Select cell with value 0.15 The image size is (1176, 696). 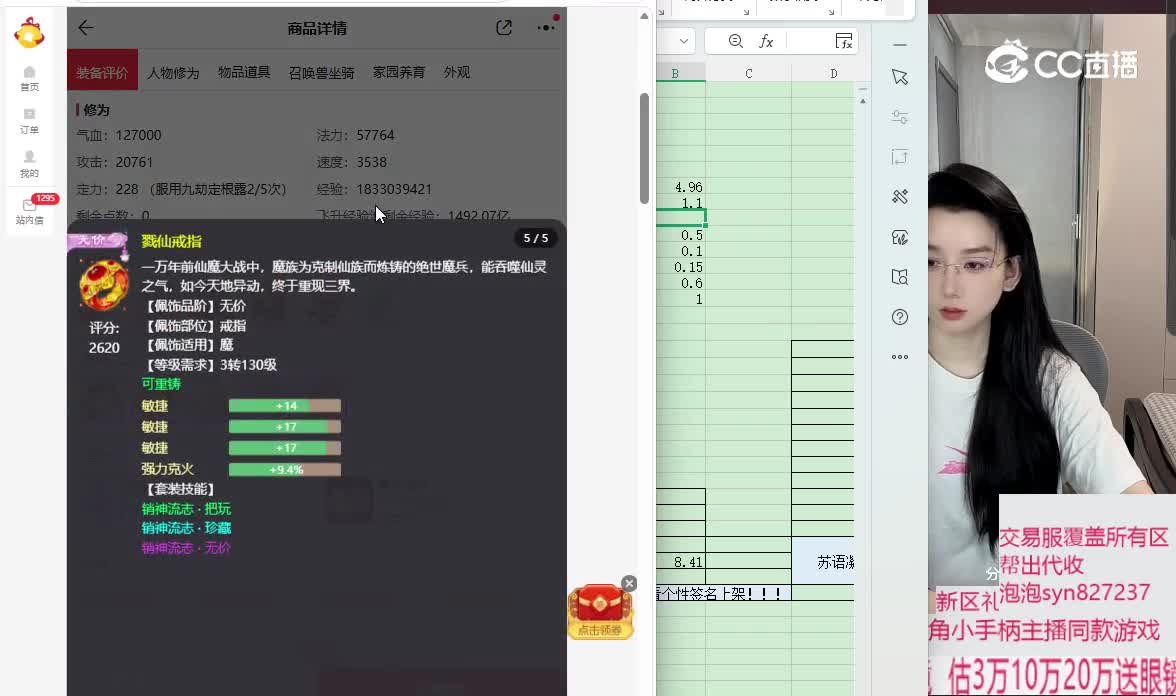tap(681, 267)
